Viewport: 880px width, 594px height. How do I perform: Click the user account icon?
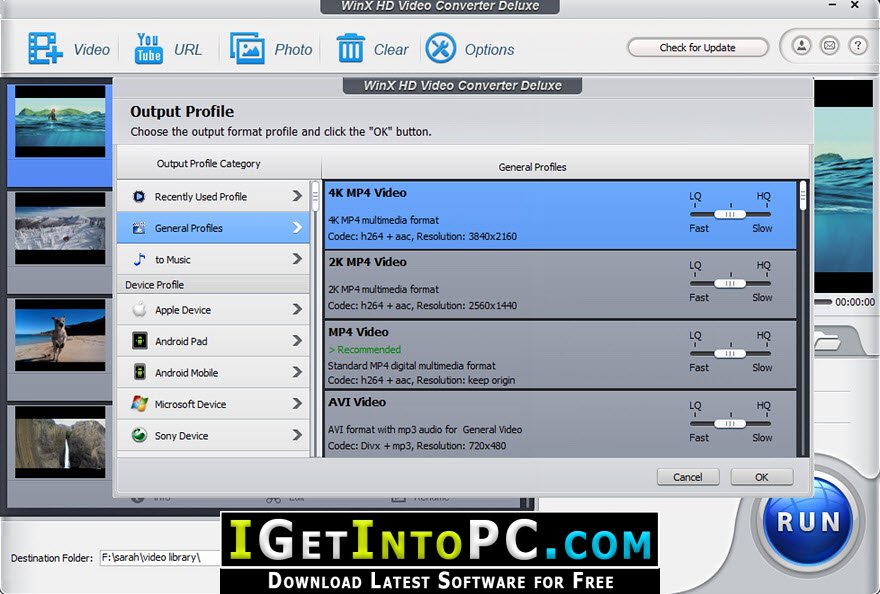tap(801, 45)
